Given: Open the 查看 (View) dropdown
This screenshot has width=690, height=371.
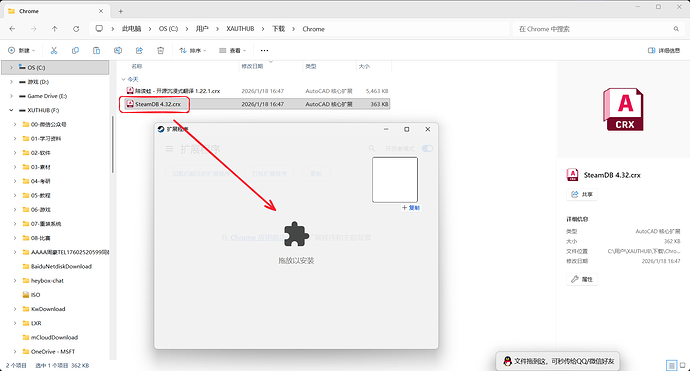Looking at the screenshot, I should coord(232,51).
